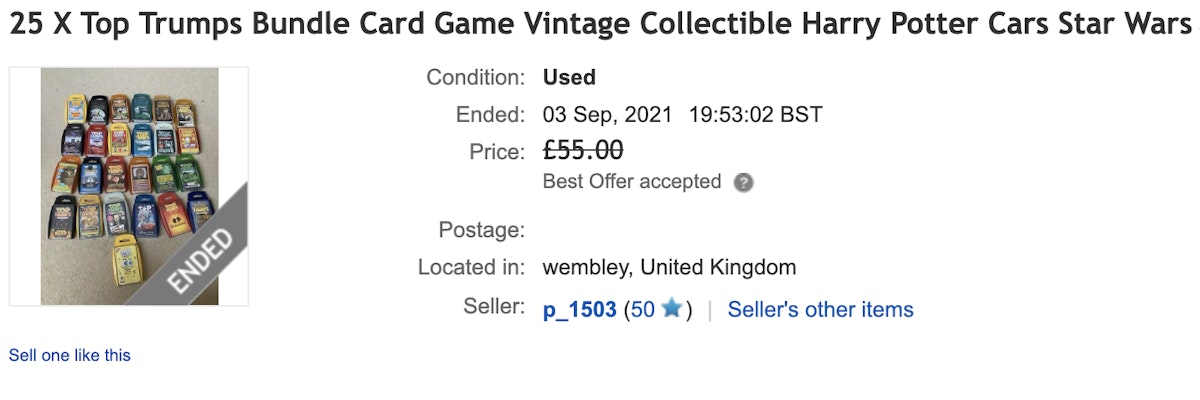Click the wembley, United Kingdom location text
This screenshot has height=400, width=1200.
click(669, 268)
